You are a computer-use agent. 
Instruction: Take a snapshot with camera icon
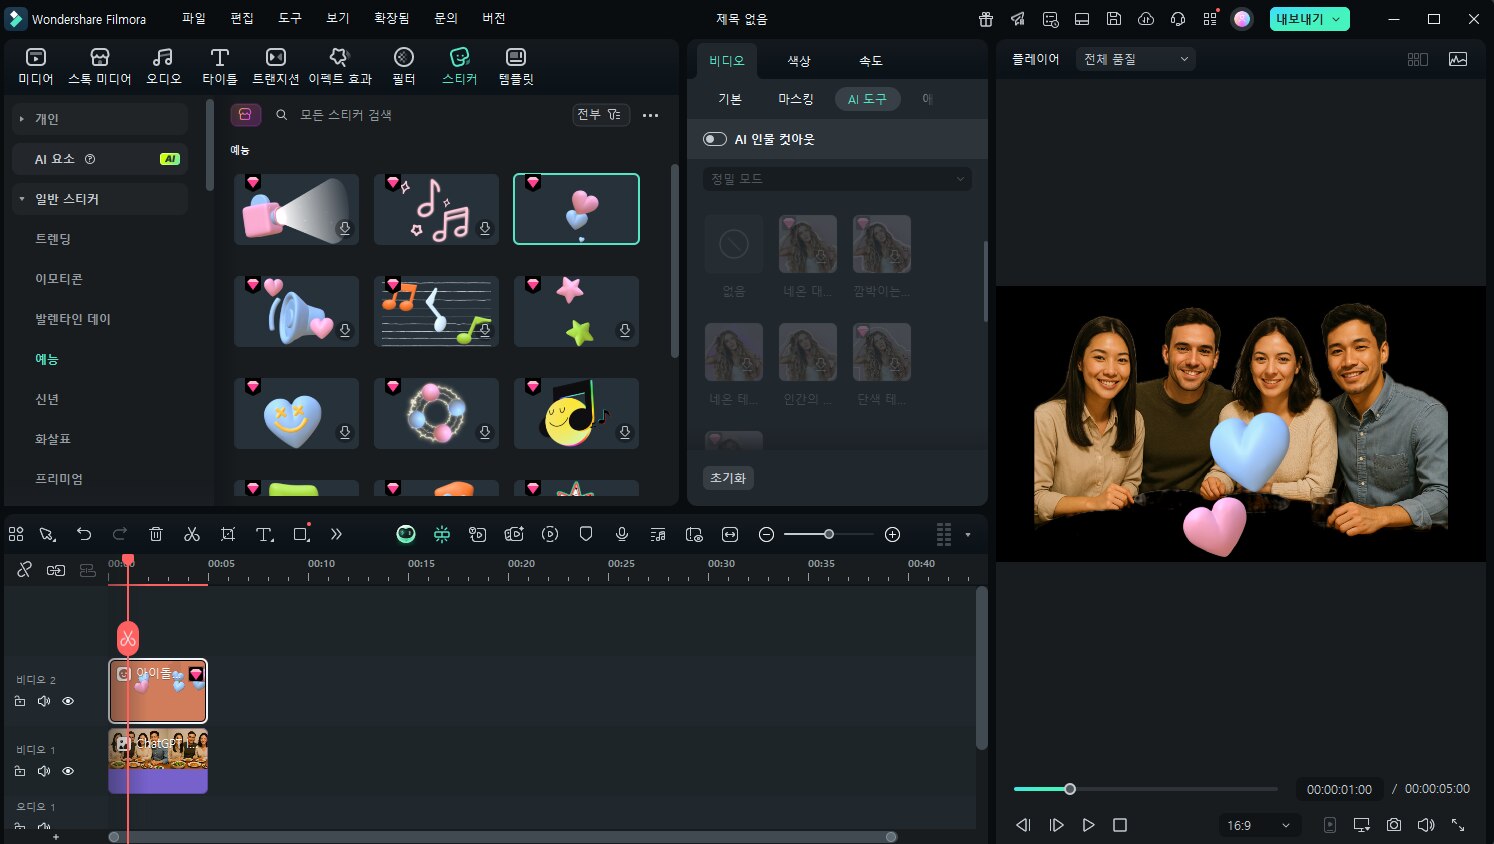[1394, 825]
